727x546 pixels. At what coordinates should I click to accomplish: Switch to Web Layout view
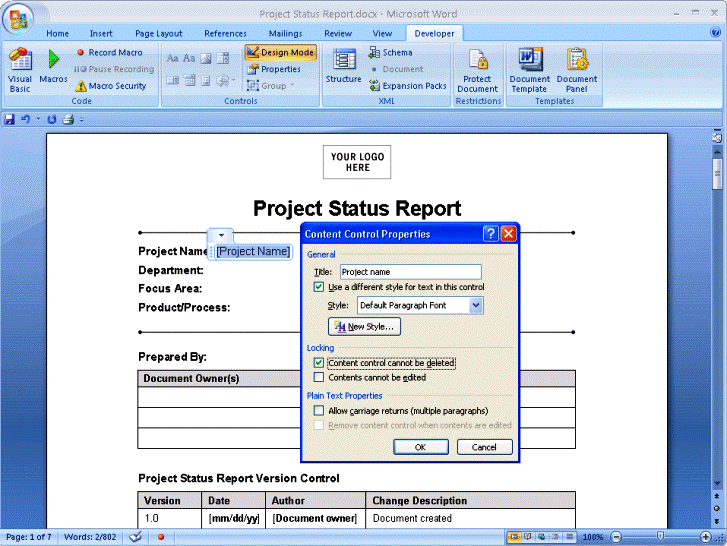(541, 537)
